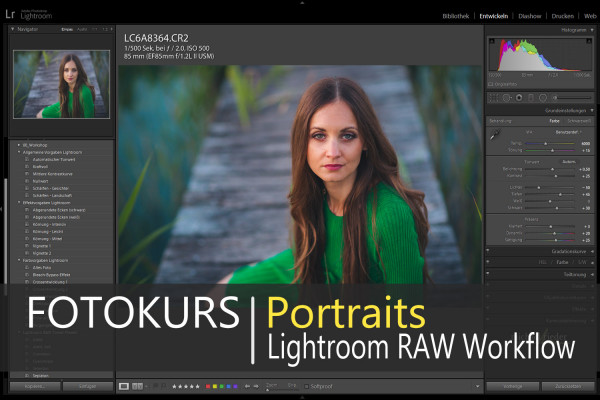Screen dimensions: 600x400
Task: Apply the Kraftvoll preset
Action: coord(40,167)
